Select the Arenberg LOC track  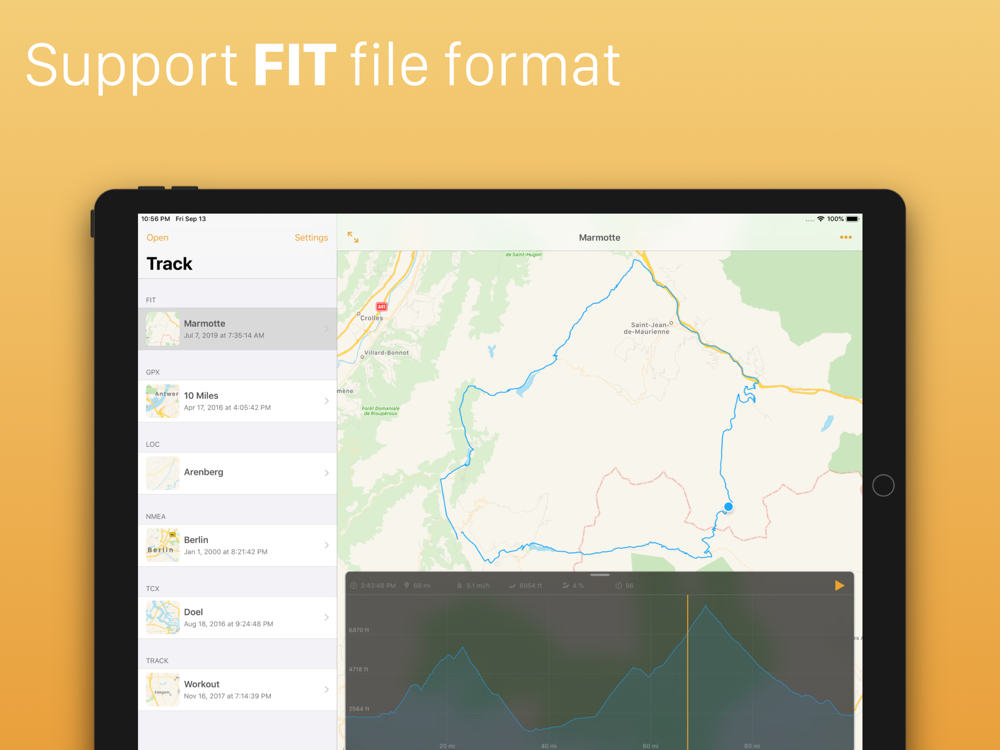[x=237, y=473]
